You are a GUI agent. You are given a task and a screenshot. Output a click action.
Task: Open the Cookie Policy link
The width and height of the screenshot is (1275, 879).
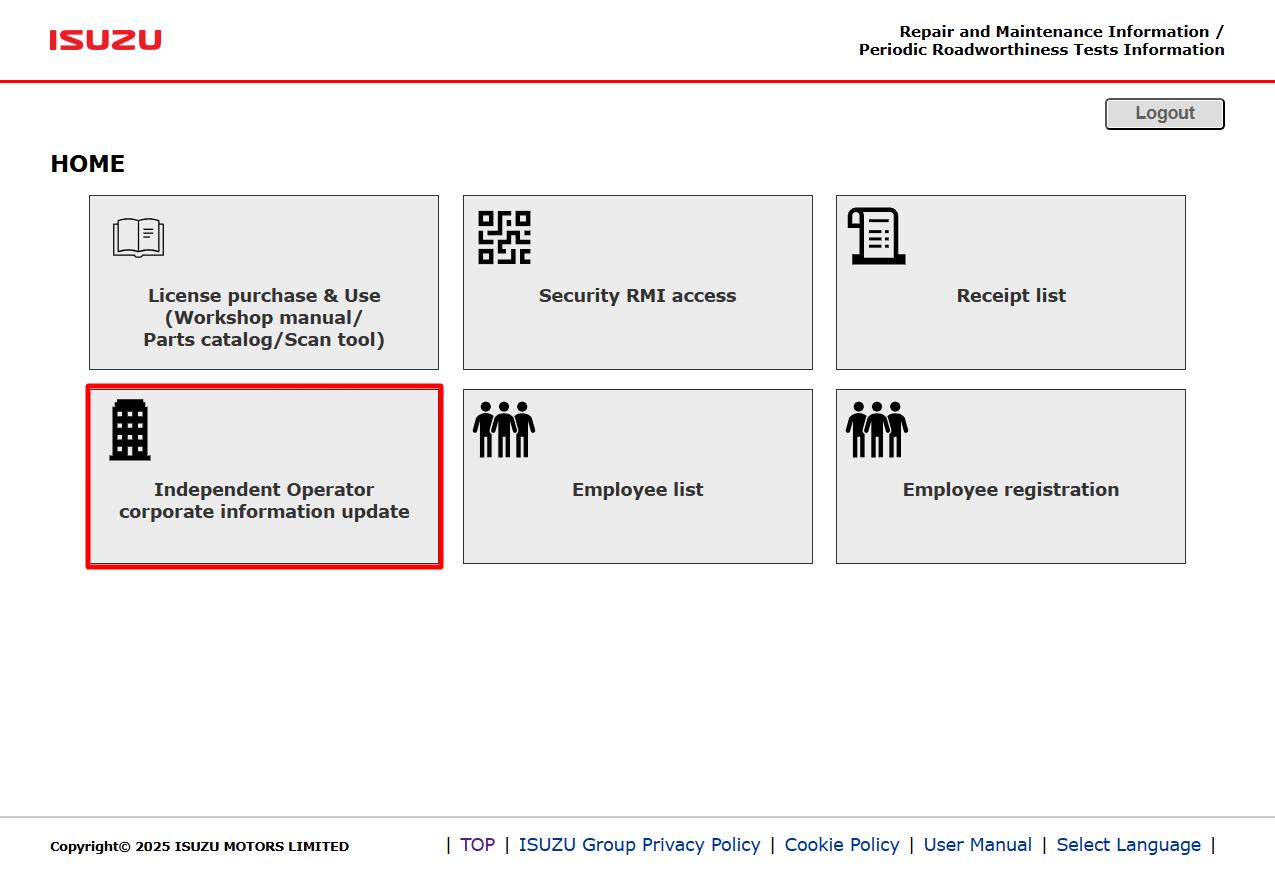[842, 845]
